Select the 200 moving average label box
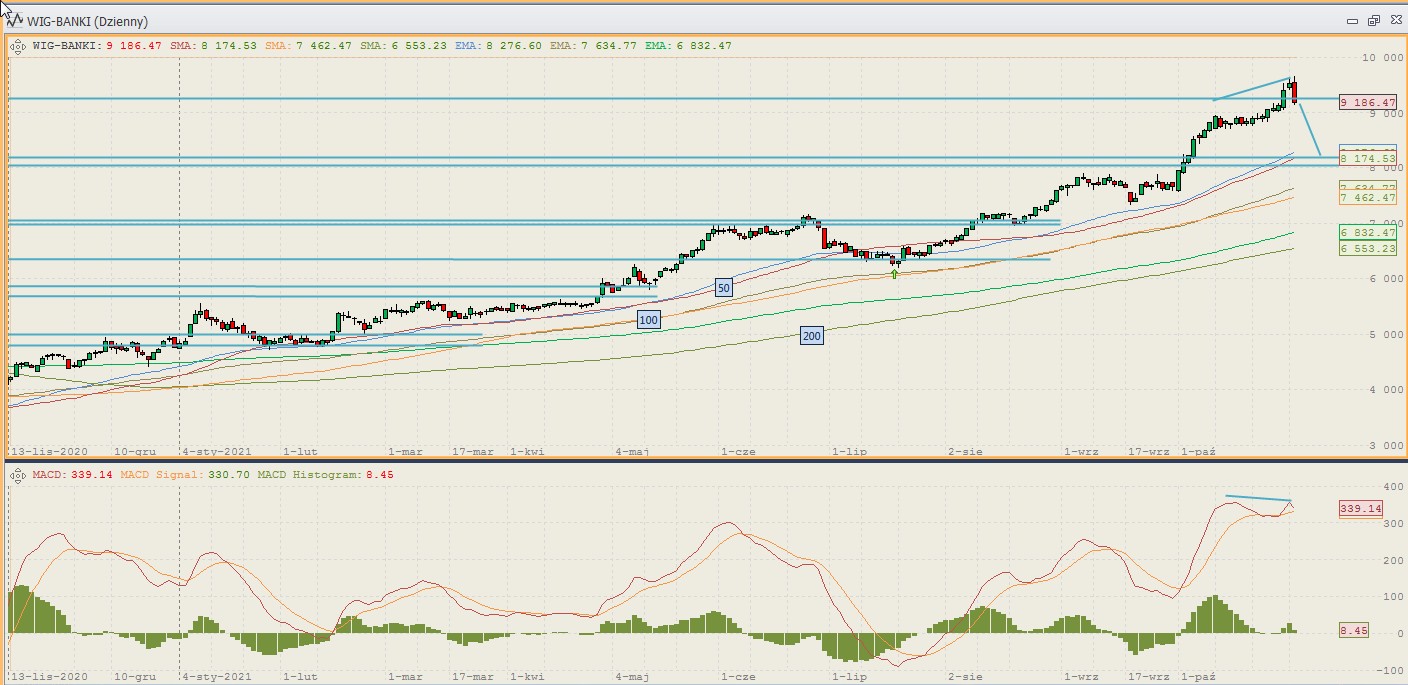 812,336
